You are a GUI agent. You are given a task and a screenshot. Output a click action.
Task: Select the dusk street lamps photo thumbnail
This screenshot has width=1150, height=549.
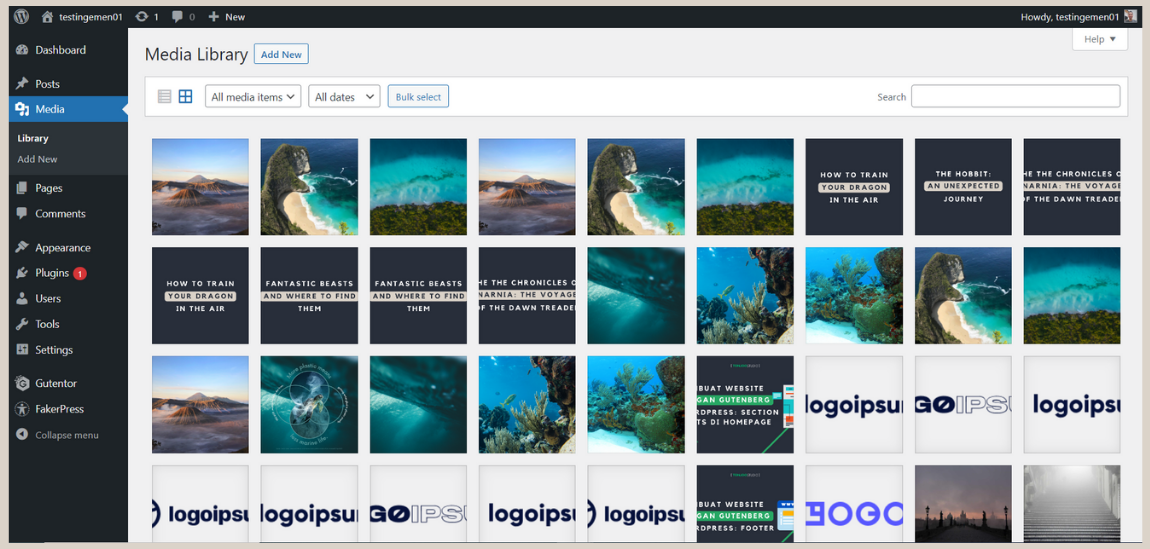click(x=963, y=504)
